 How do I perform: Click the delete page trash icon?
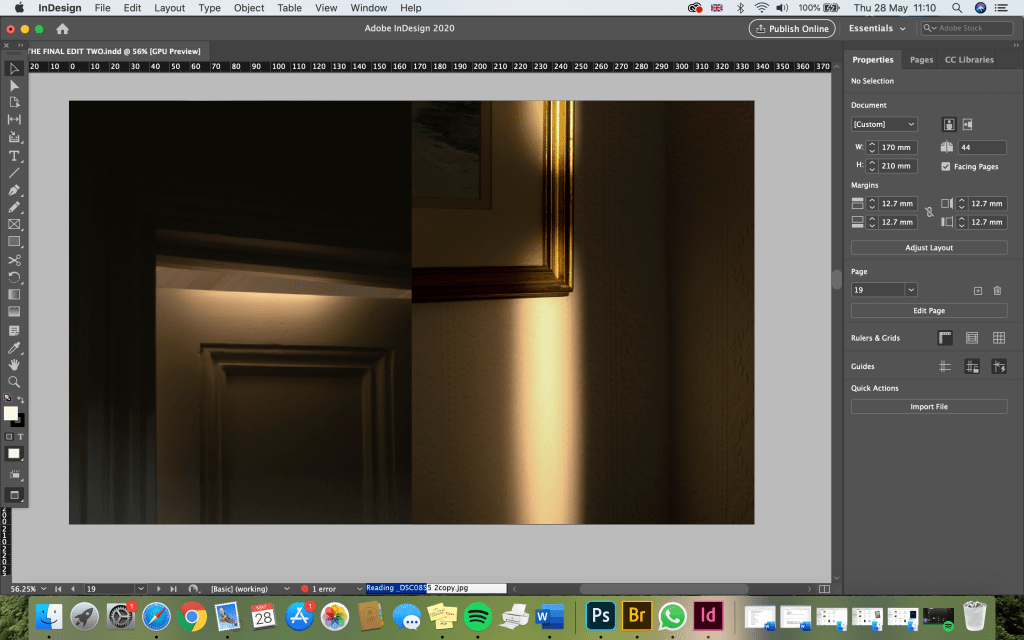click(x=997, y=290)
